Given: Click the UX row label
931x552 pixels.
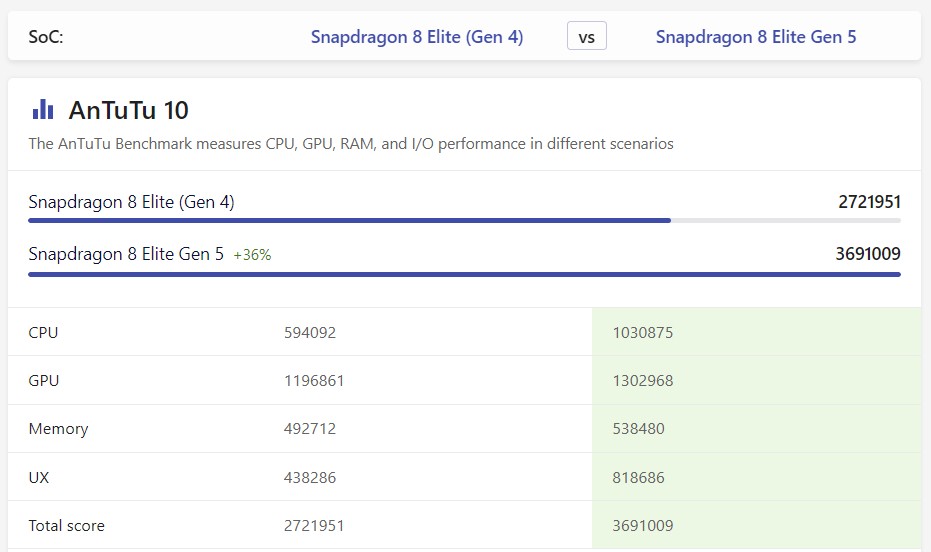Looking at the screenshot, I should pos(39,477).
